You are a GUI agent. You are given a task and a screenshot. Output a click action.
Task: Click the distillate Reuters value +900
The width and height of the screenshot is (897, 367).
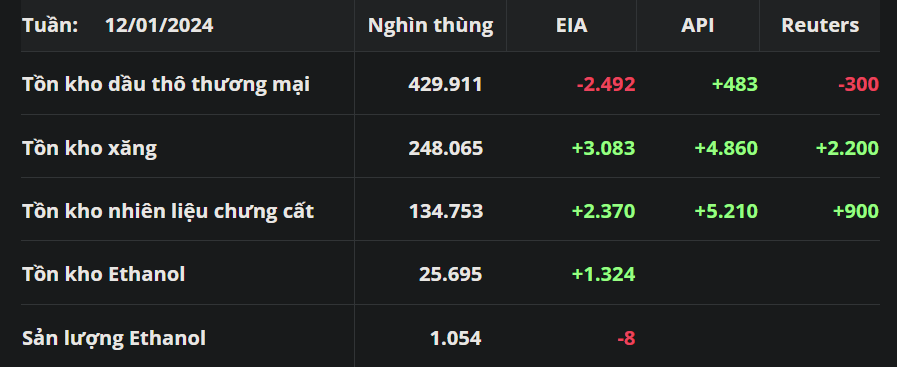(x=856, y=212)
